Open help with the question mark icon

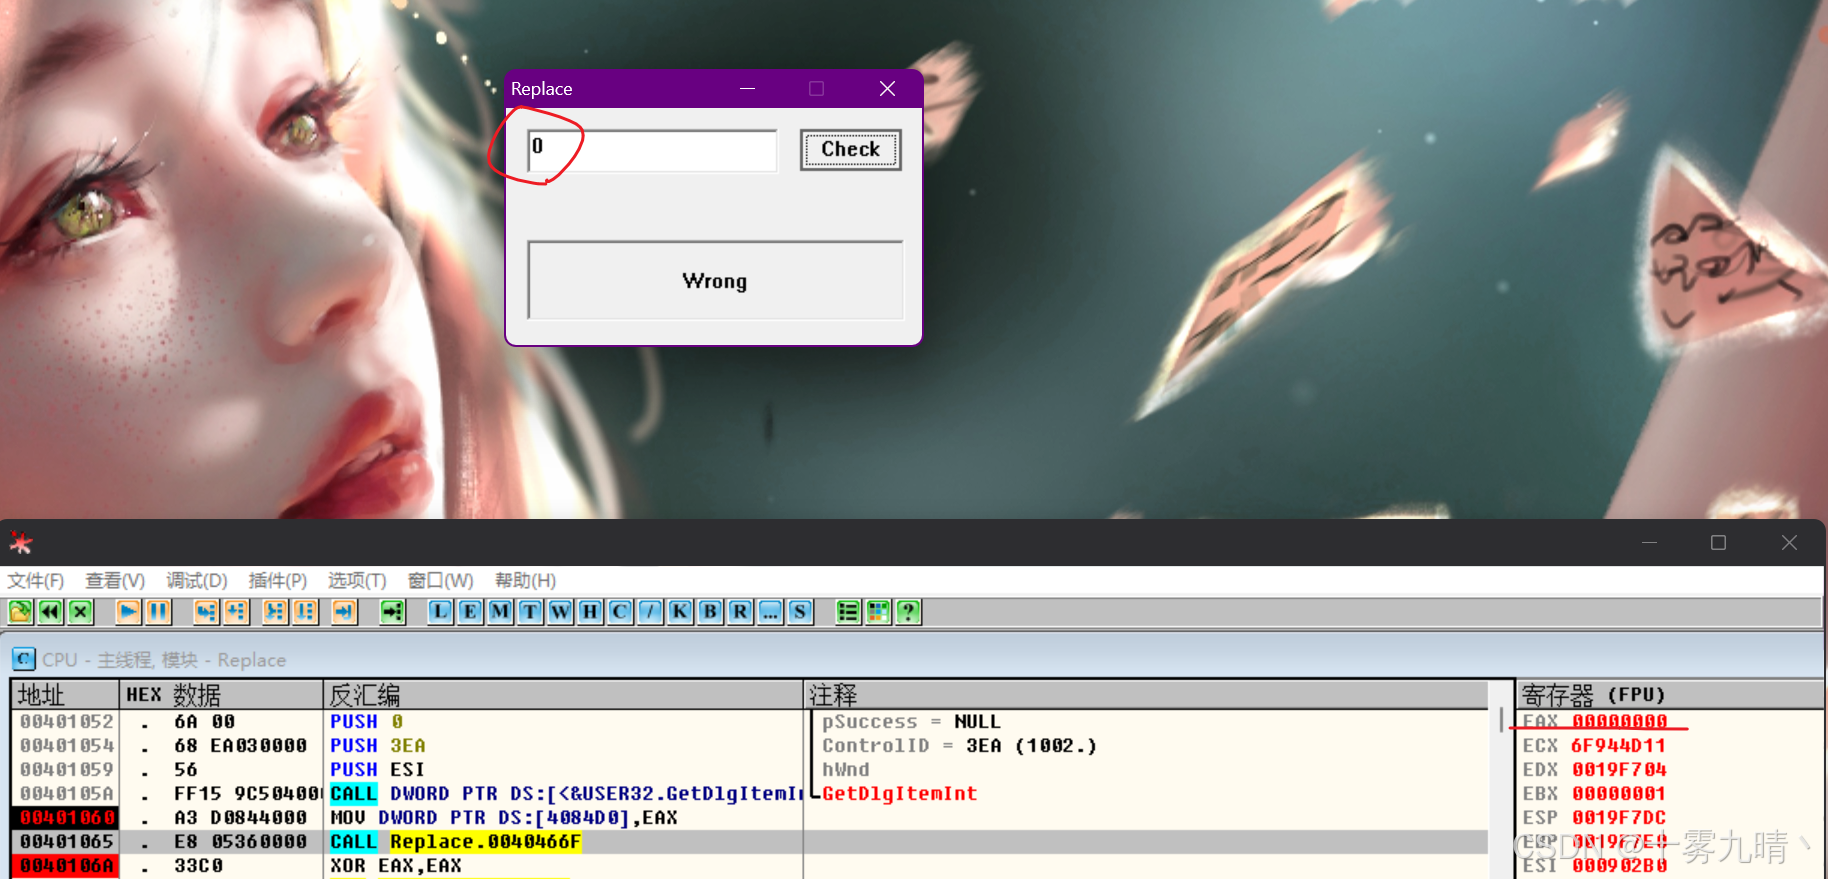pyautogui.click(x=908, y=612)
